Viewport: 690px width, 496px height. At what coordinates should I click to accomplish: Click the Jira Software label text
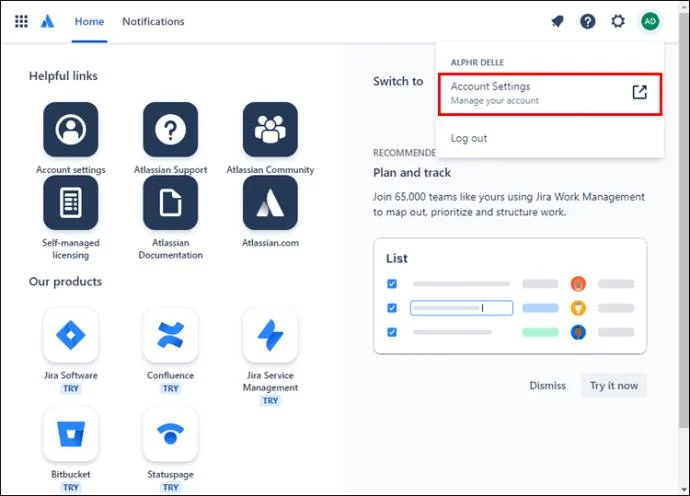[x=71, y=375]
